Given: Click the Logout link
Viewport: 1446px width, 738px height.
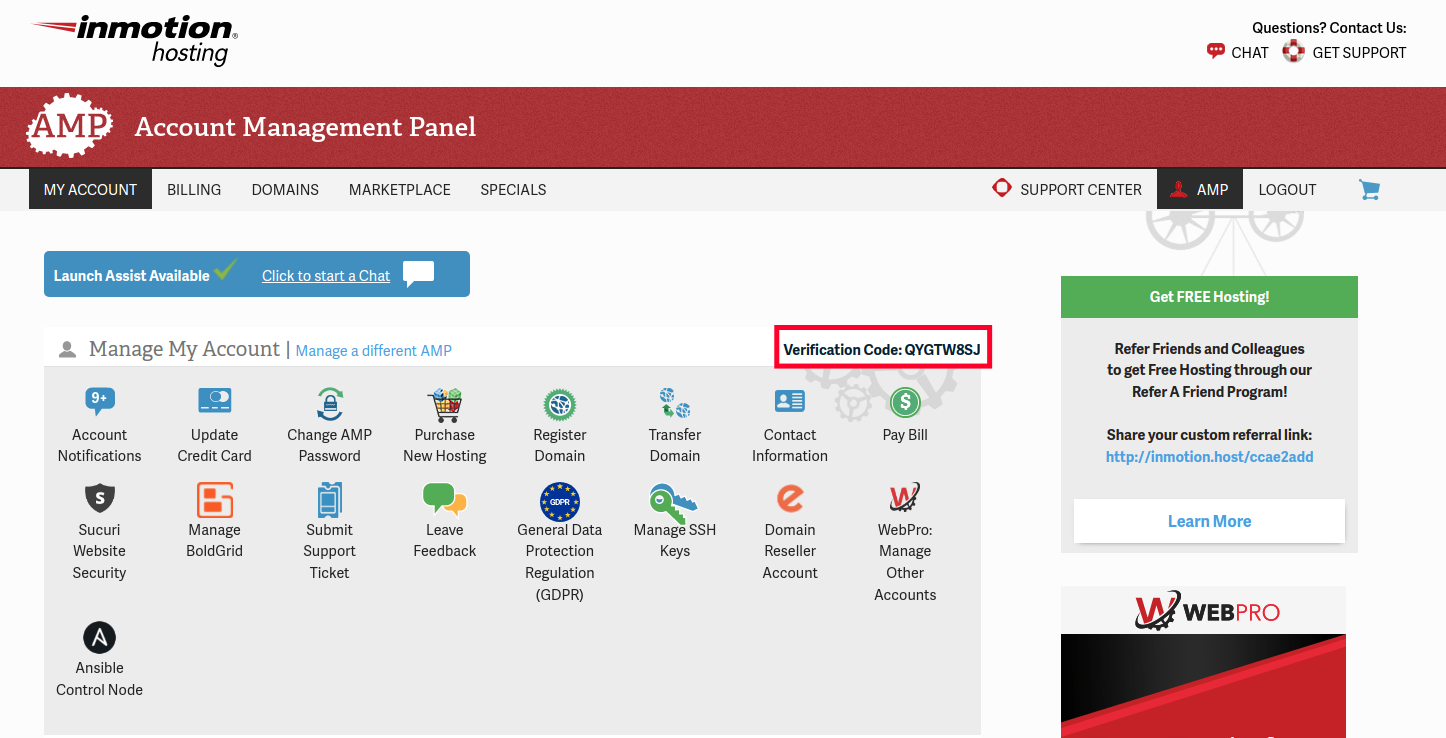Looking at the screenshot, I should [x=1287, y=190].
